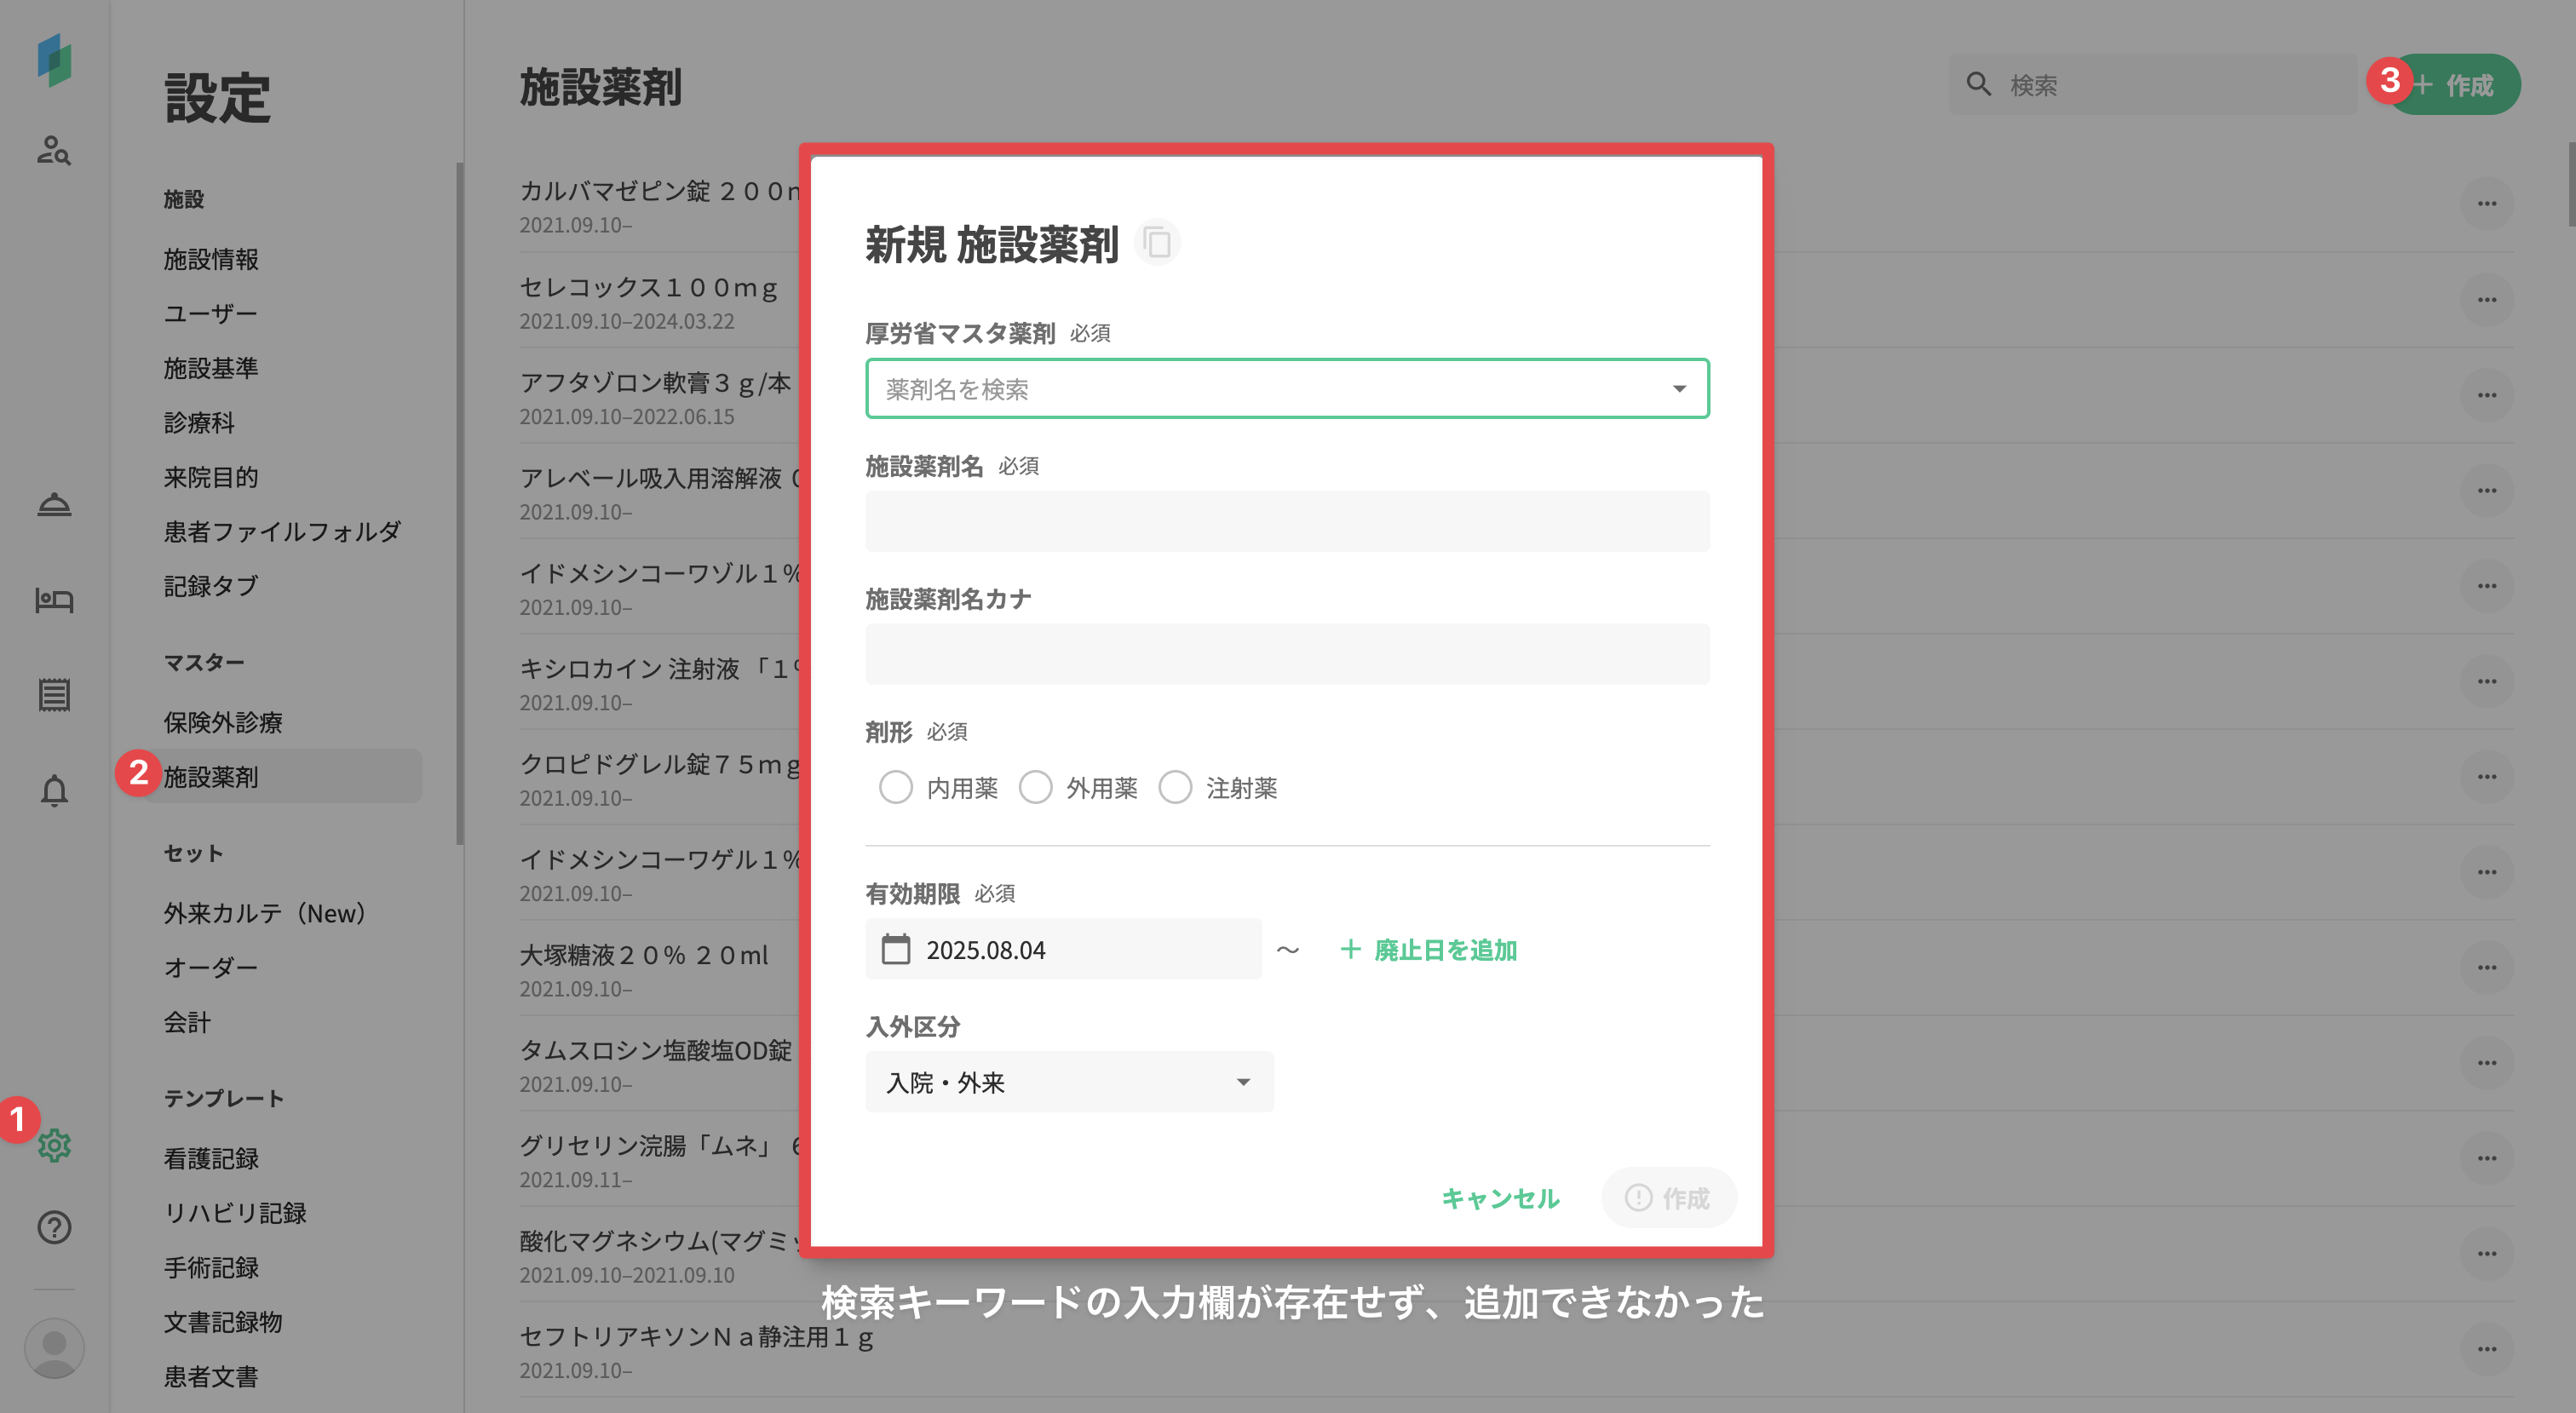Select the 注射薬 radio button
The height and width of the screenshot is (1413, 2576).
point(1175,787)
